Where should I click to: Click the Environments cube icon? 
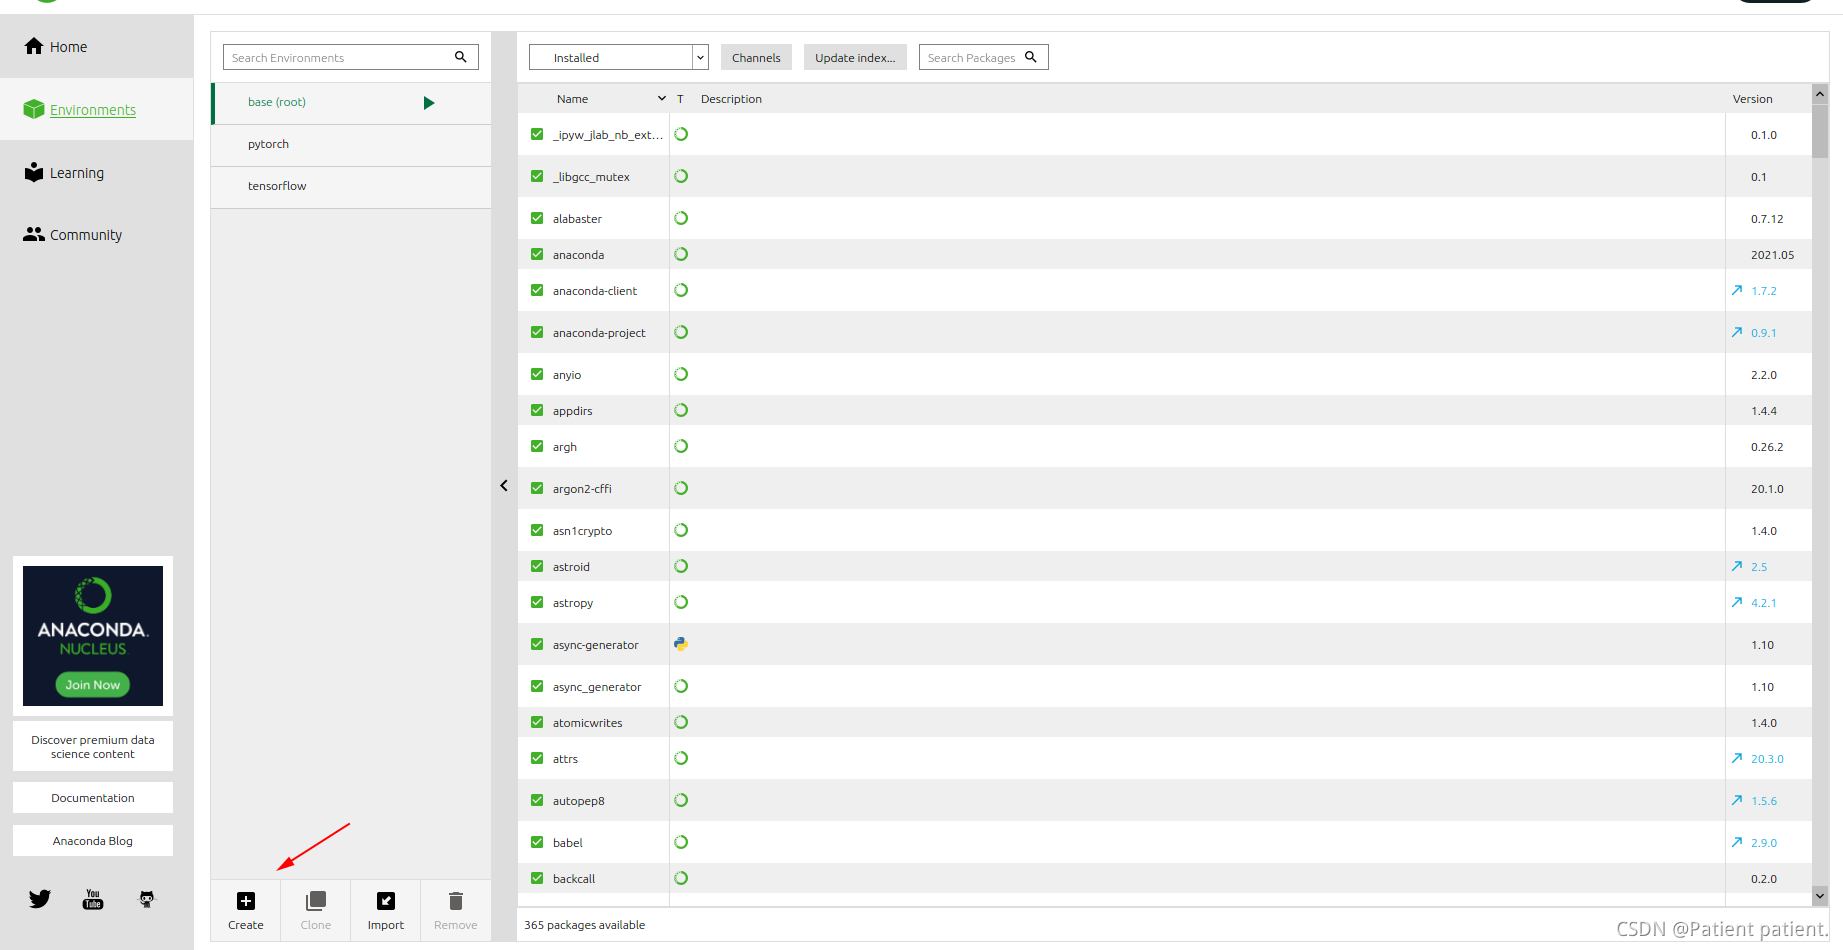tap(34, 109)
